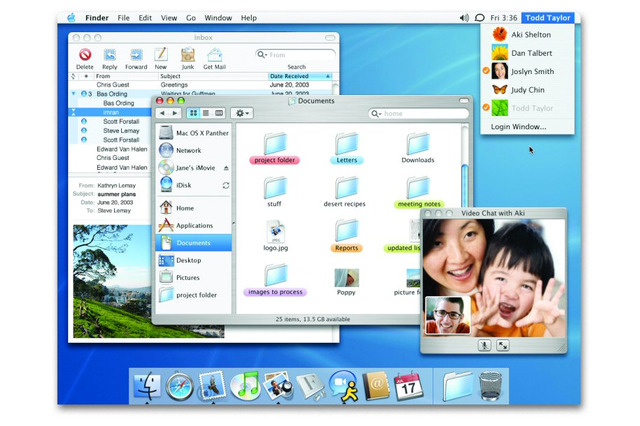Open iCal calendar icon in Dock
Screen dimensions: 640x426
pyautogui.click(x=407, y=383)
